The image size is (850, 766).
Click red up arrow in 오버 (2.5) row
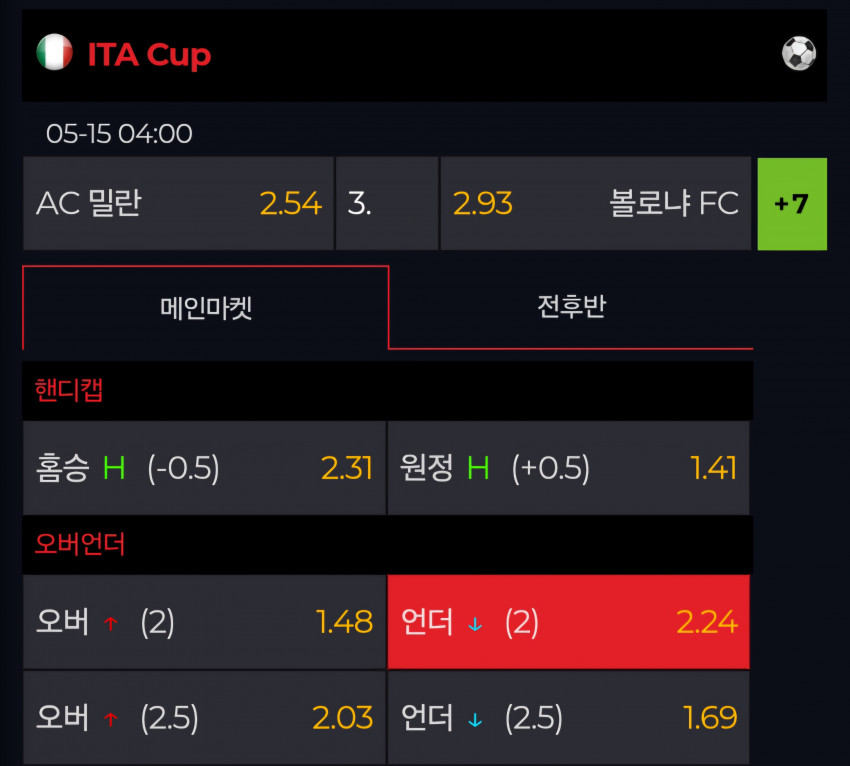[x=111, y=719]
